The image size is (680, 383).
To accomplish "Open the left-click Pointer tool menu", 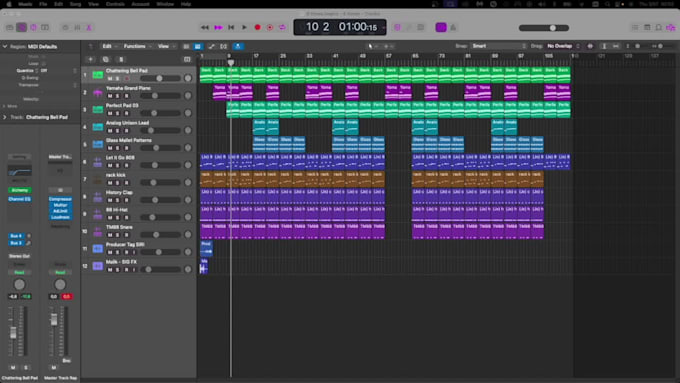I will pyautogui.click(x=372, y=46).
